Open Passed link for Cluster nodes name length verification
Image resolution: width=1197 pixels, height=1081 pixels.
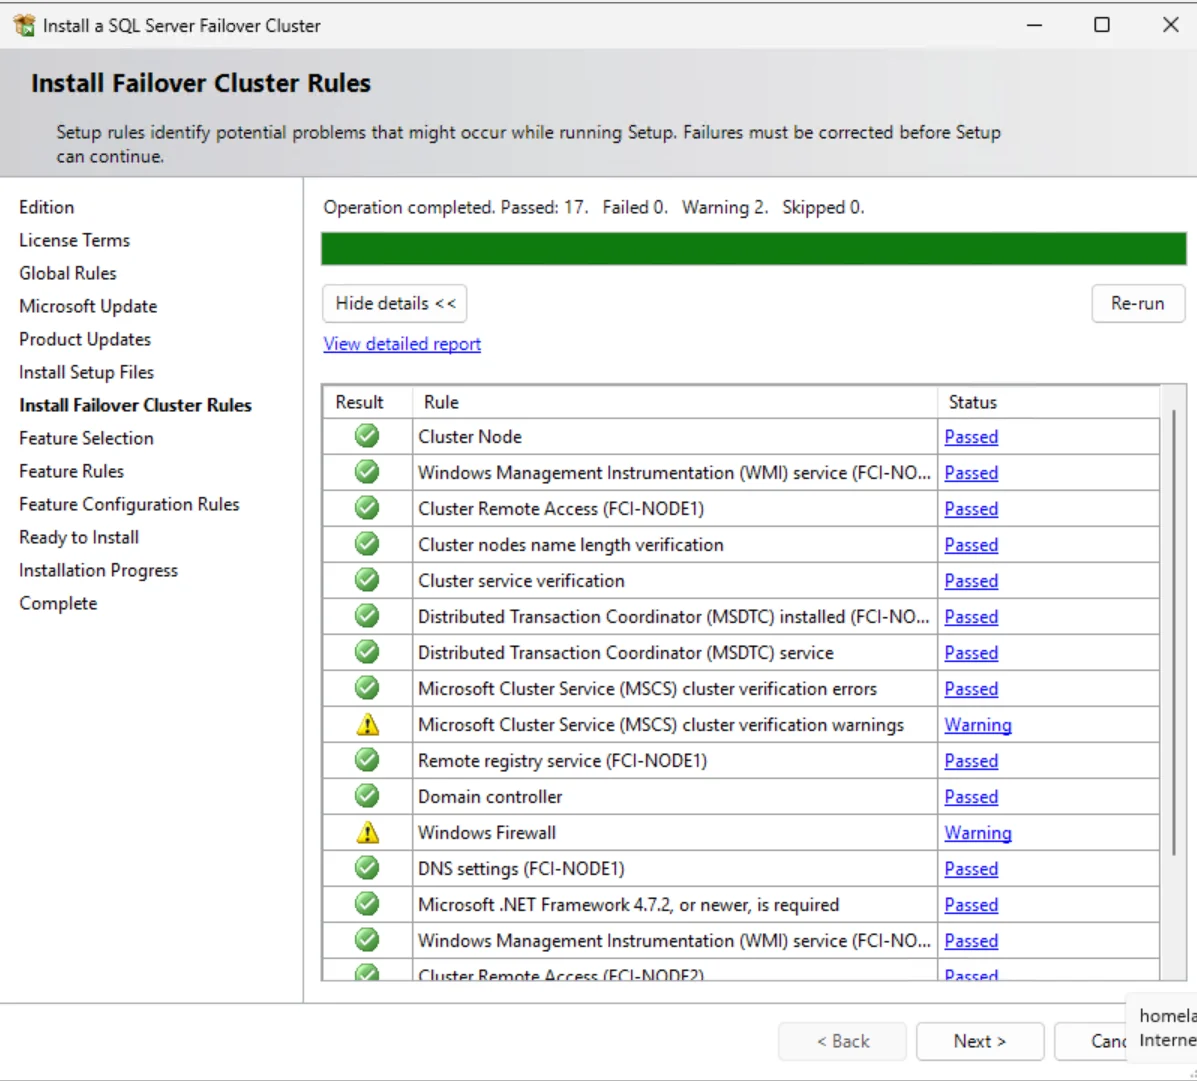pyautogui.click(x=971, y=545)
